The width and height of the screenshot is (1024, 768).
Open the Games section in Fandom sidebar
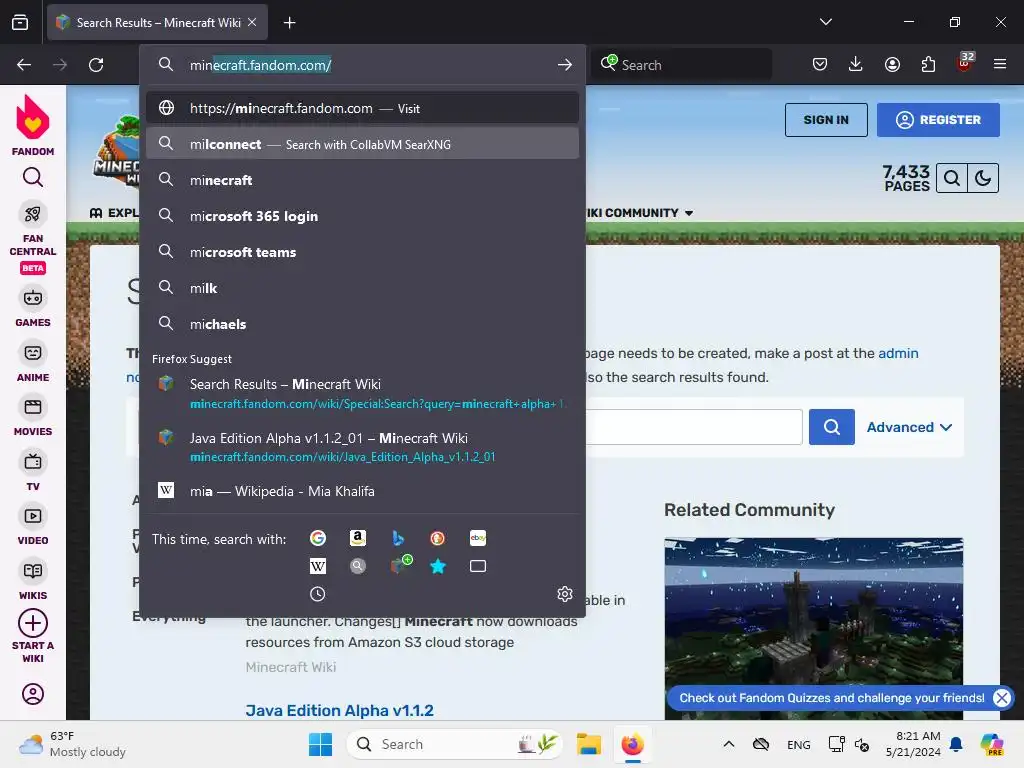pyautogui.click(x=33, y=306)
